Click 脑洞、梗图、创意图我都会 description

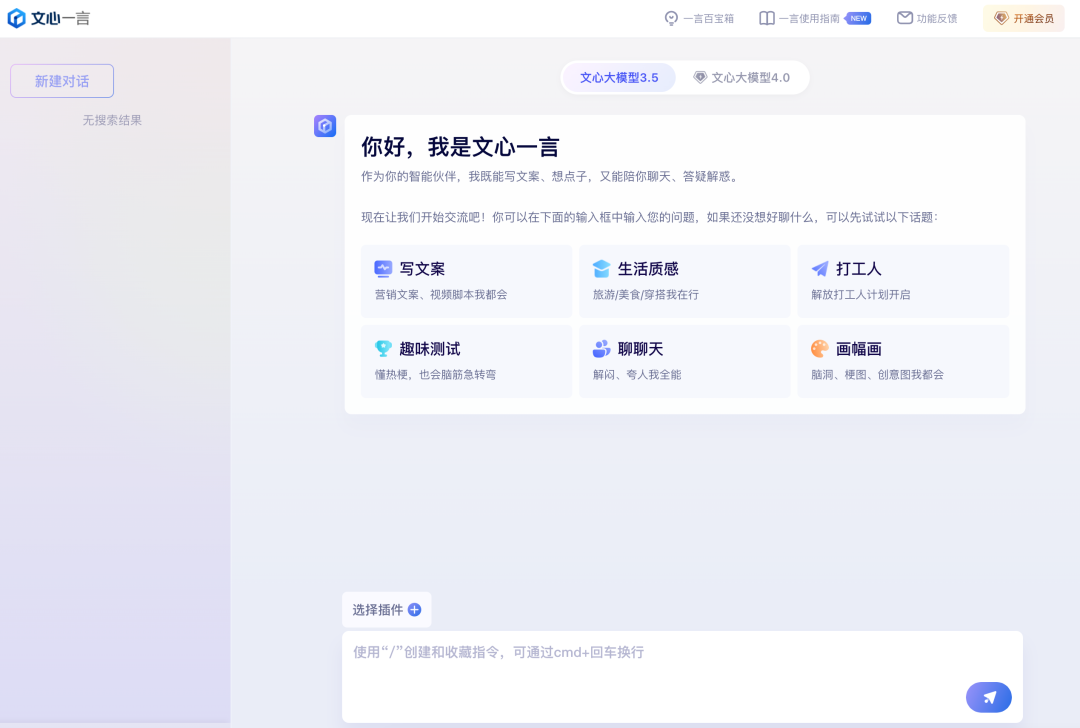(877, 375)
